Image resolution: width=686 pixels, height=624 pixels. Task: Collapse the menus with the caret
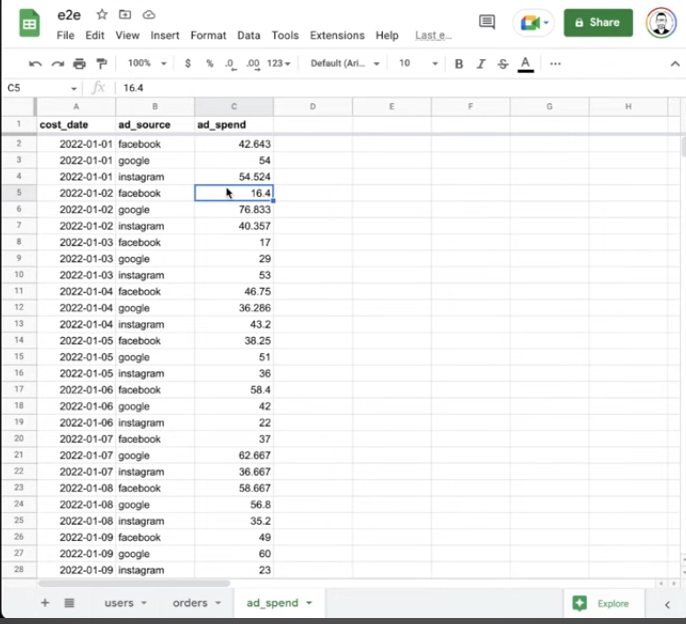point(675,64)
